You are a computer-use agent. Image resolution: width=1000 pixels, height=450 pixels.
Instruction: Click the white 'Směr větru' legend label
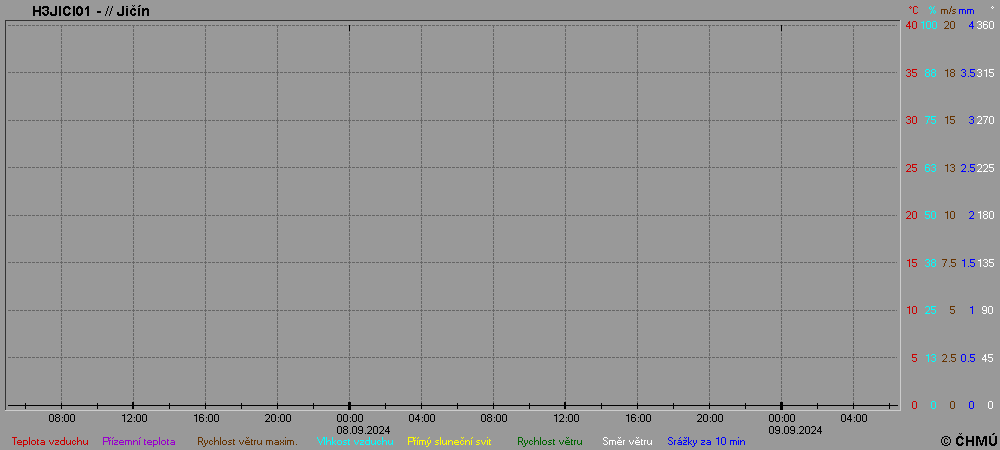[627, 441]
